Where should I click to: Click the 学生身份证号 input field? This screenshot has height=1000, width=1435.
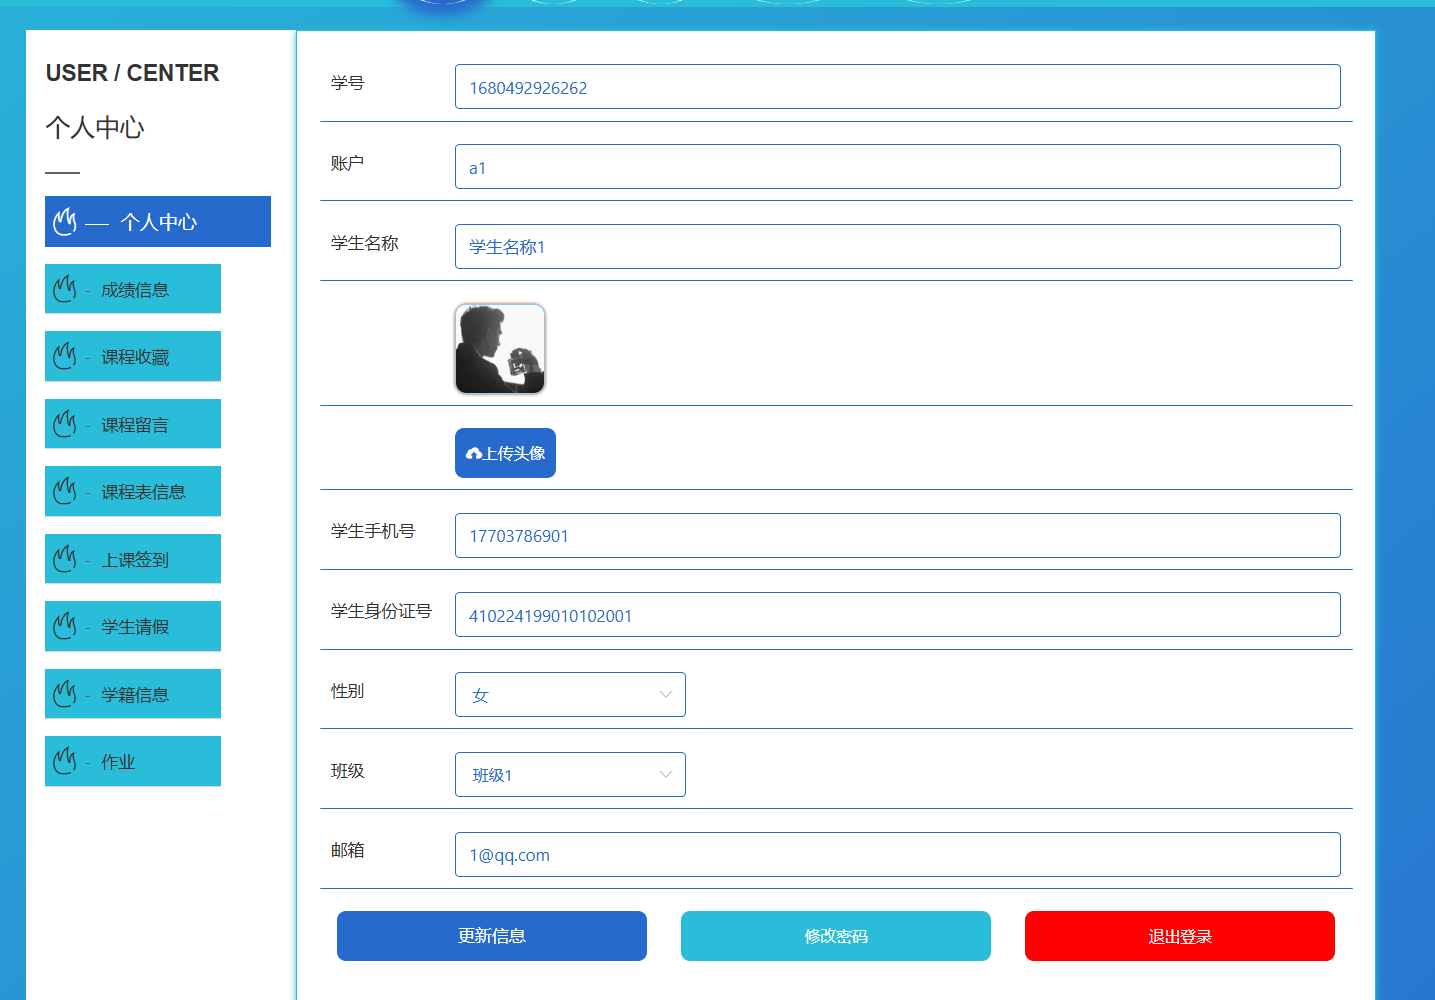pos(898,615)
